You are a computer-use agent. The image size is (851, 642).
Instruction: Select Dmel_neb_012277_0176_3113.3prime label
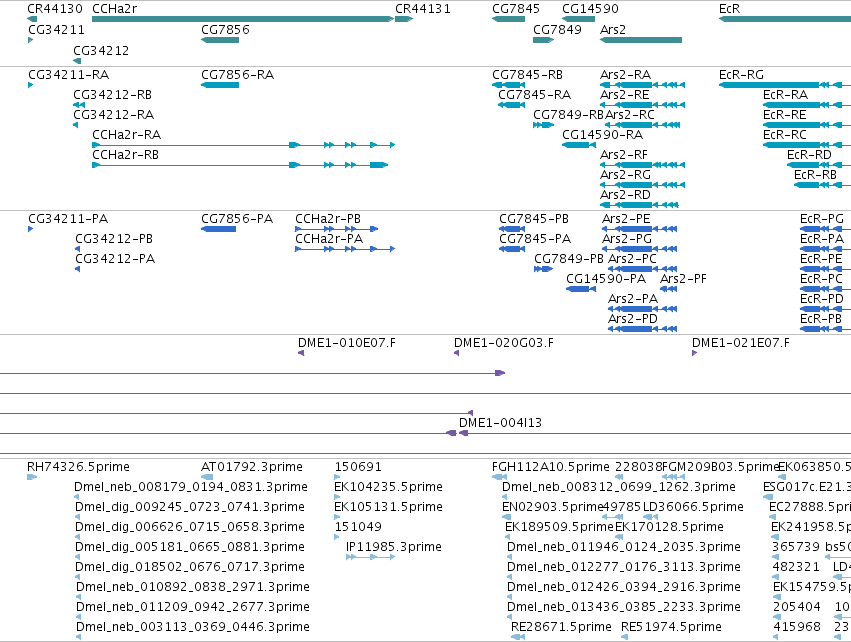click(x=624, y=567)
